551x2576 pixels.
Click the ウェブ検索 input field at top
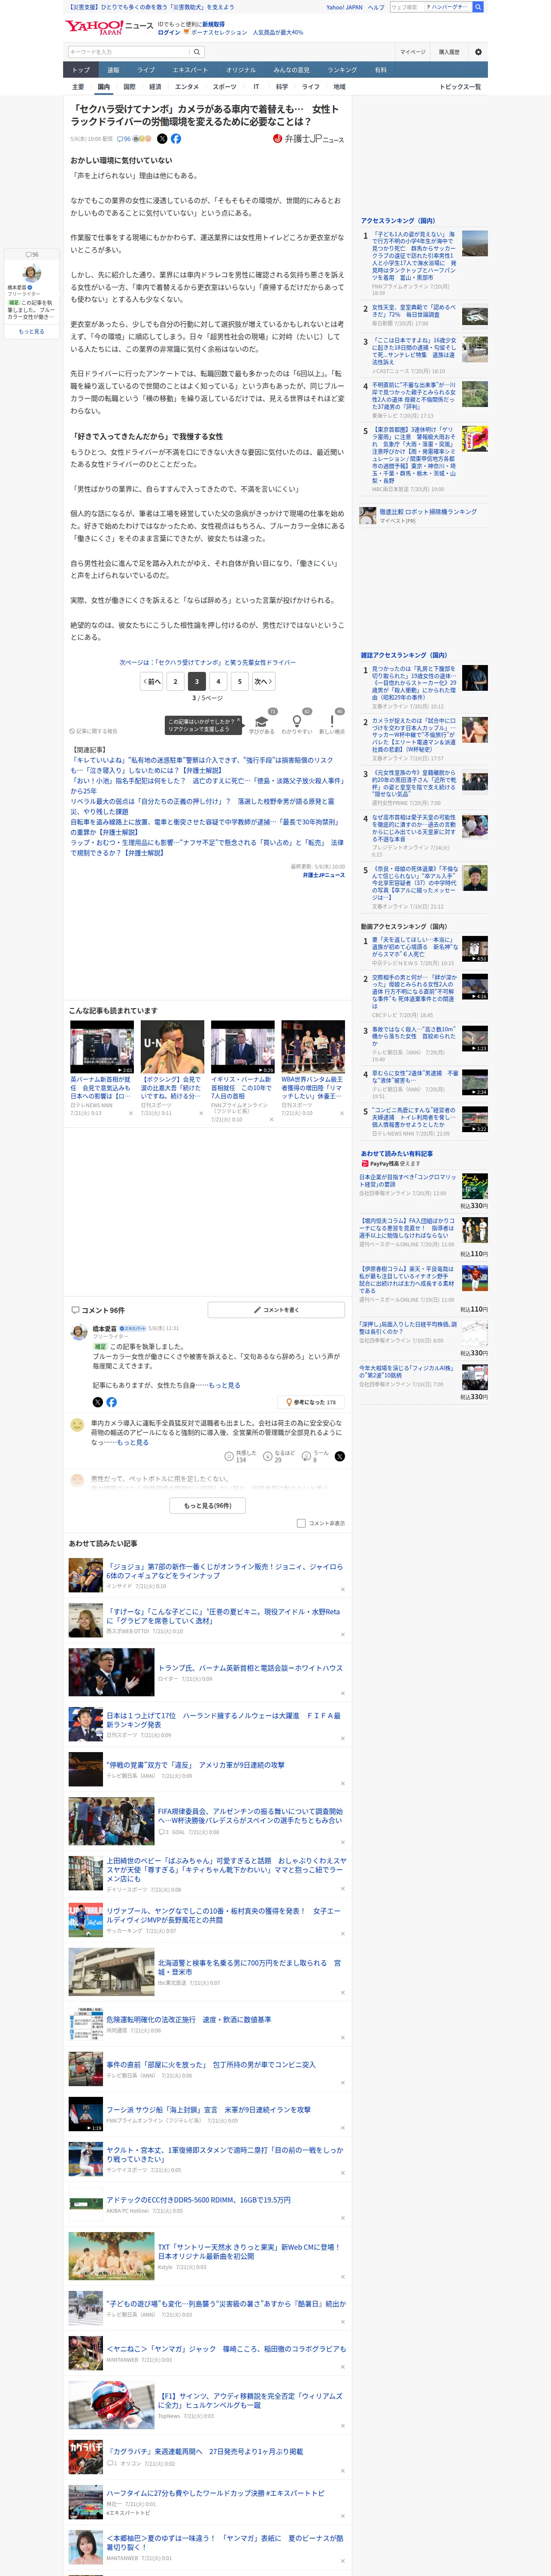pyautogui.click(x=406, y=7)
